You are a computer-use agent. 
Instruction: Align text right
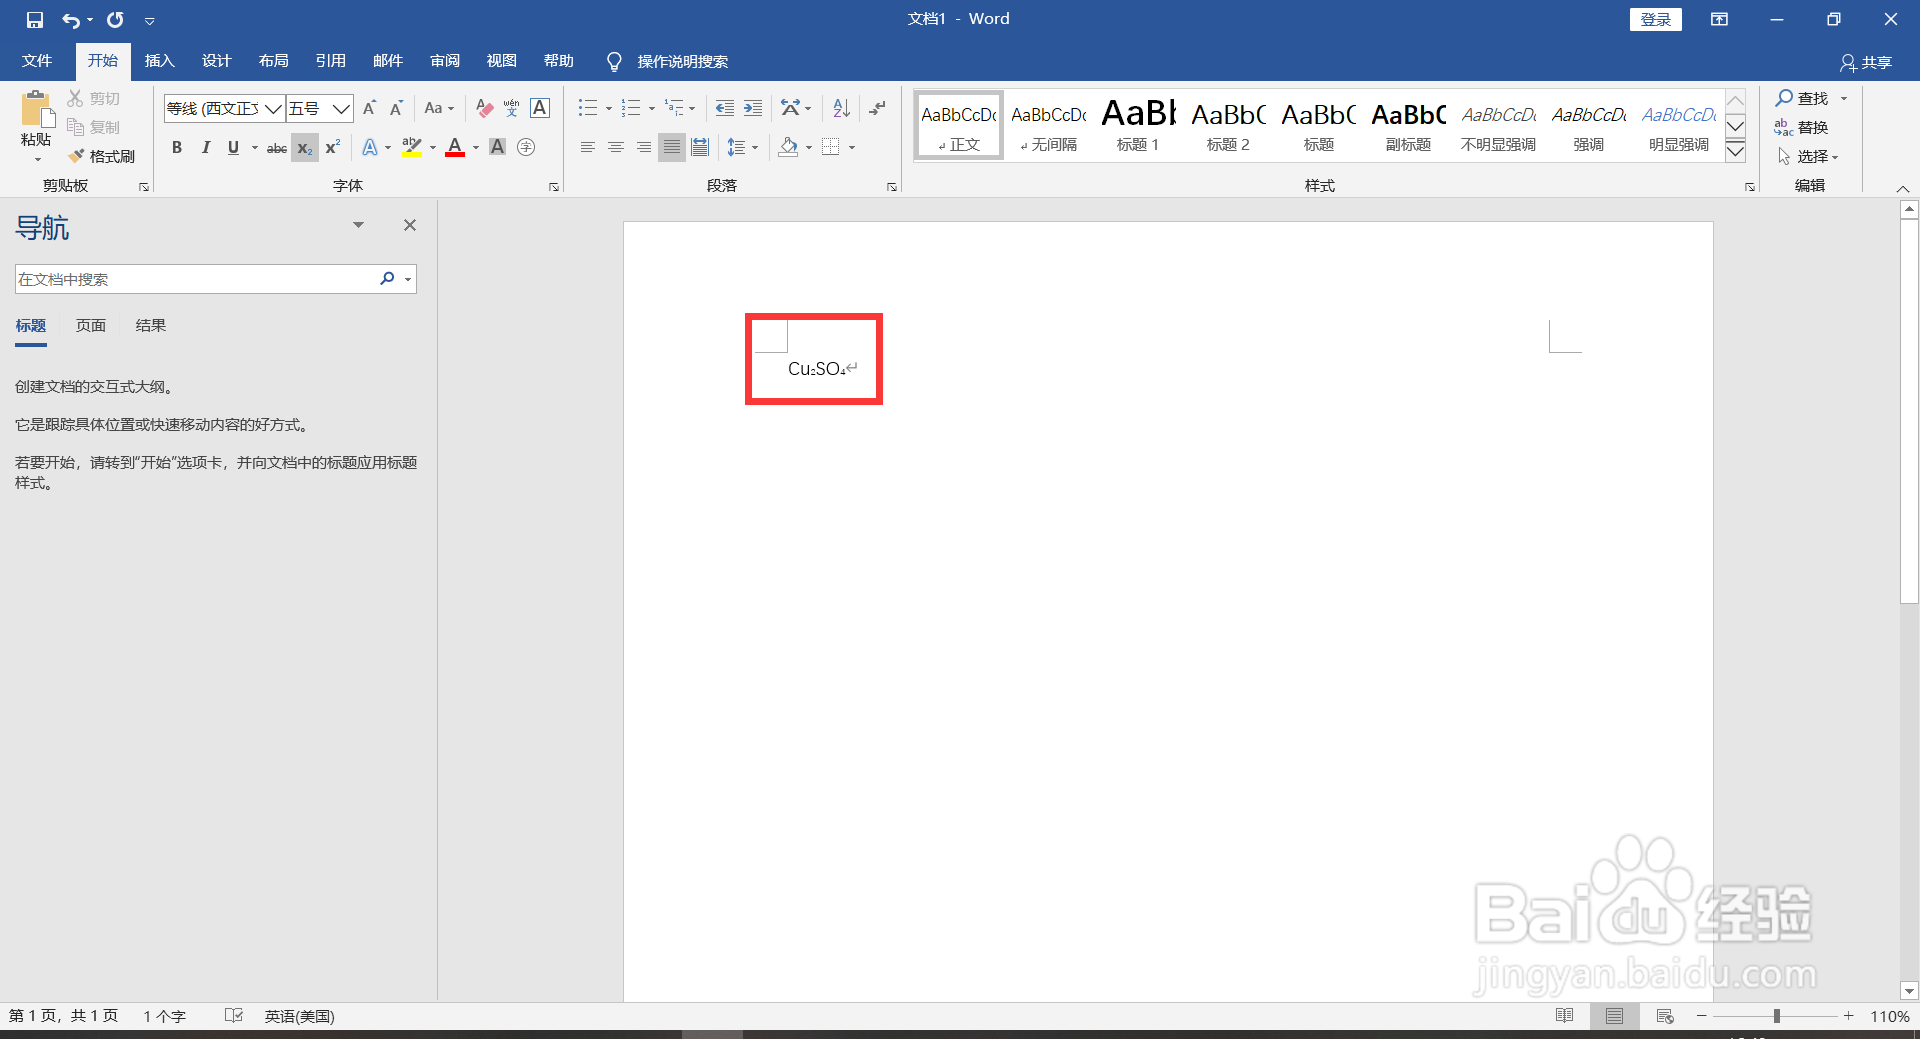point(644,147)
